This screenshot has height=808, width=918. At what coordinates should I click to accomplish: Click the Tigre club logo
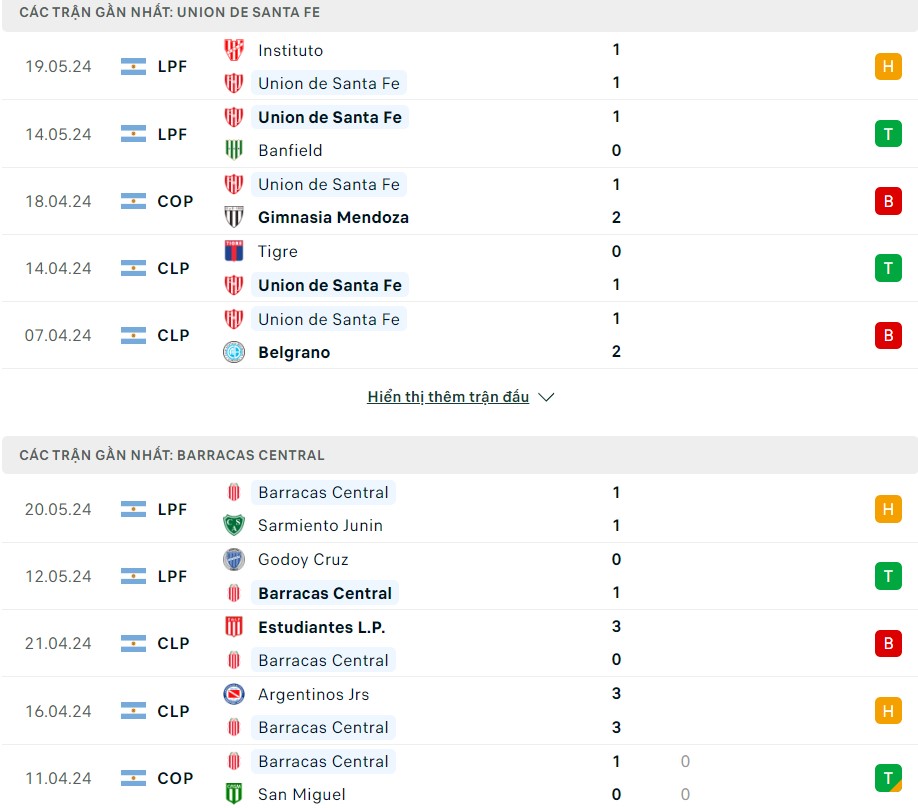point(233,252)
